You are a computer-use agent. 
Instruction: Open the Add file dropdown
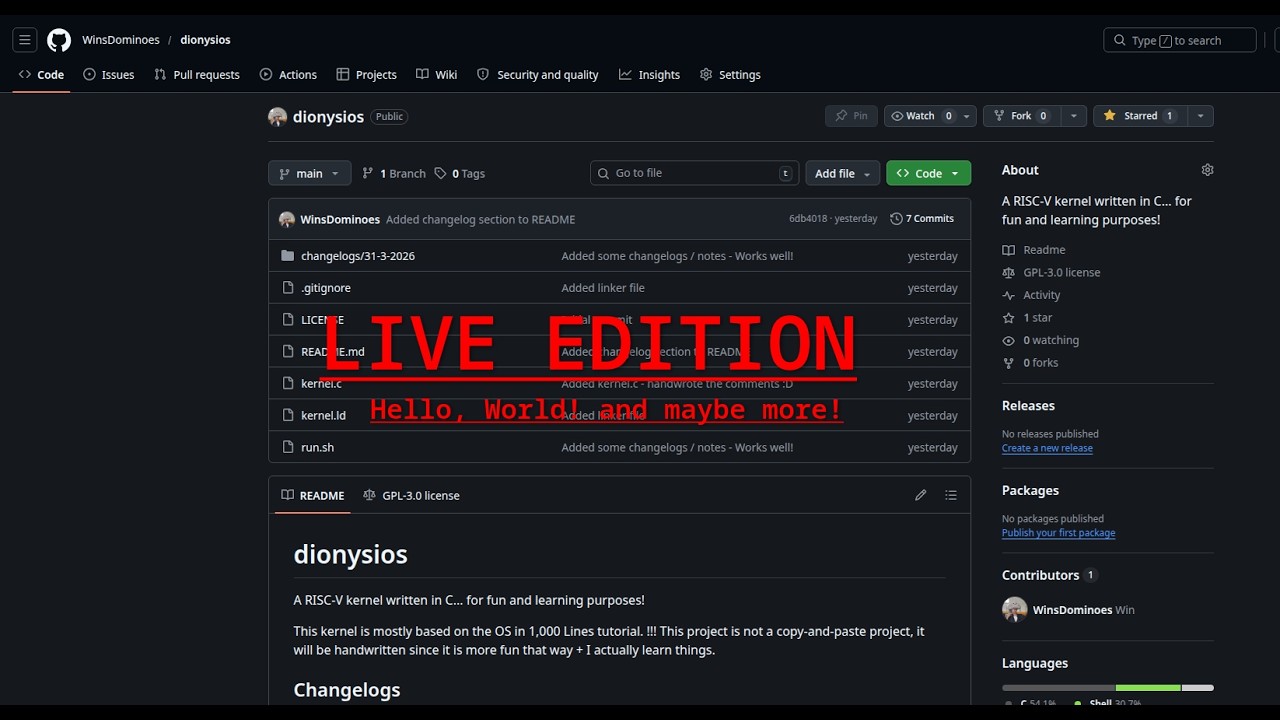842,173
